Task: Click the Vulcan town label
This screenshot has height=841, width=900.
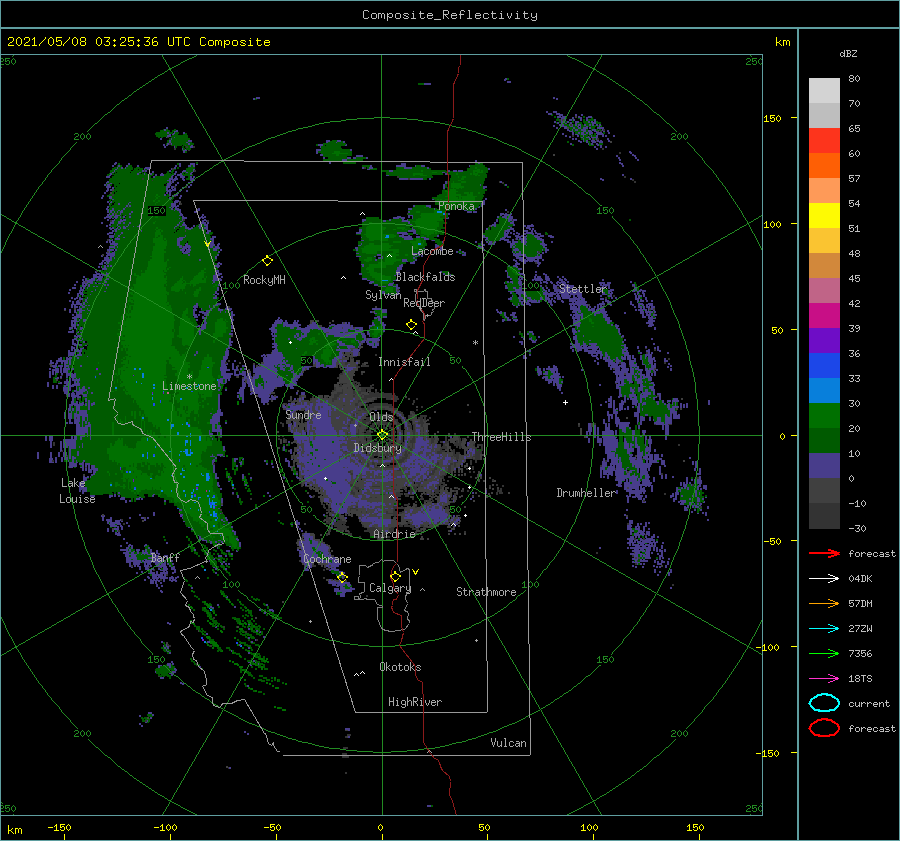Action: click(508, 743)
